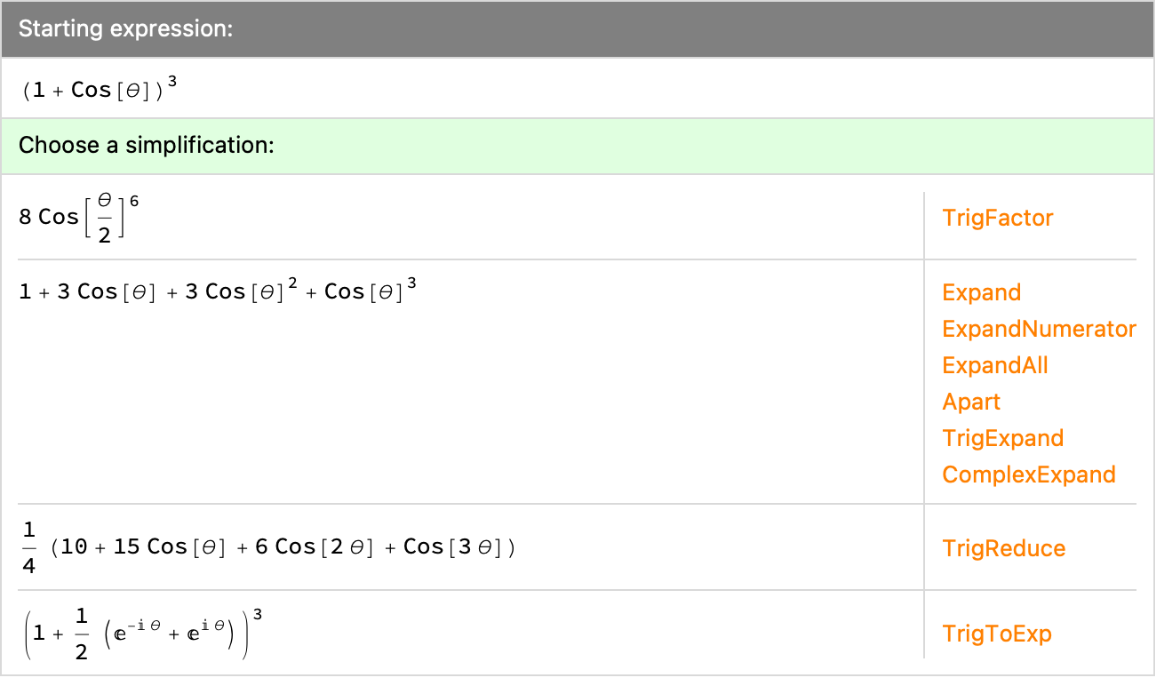Apply the TrigReduce simplification
Viewport: 1156px width, 678px height.
click(1003, 548)
